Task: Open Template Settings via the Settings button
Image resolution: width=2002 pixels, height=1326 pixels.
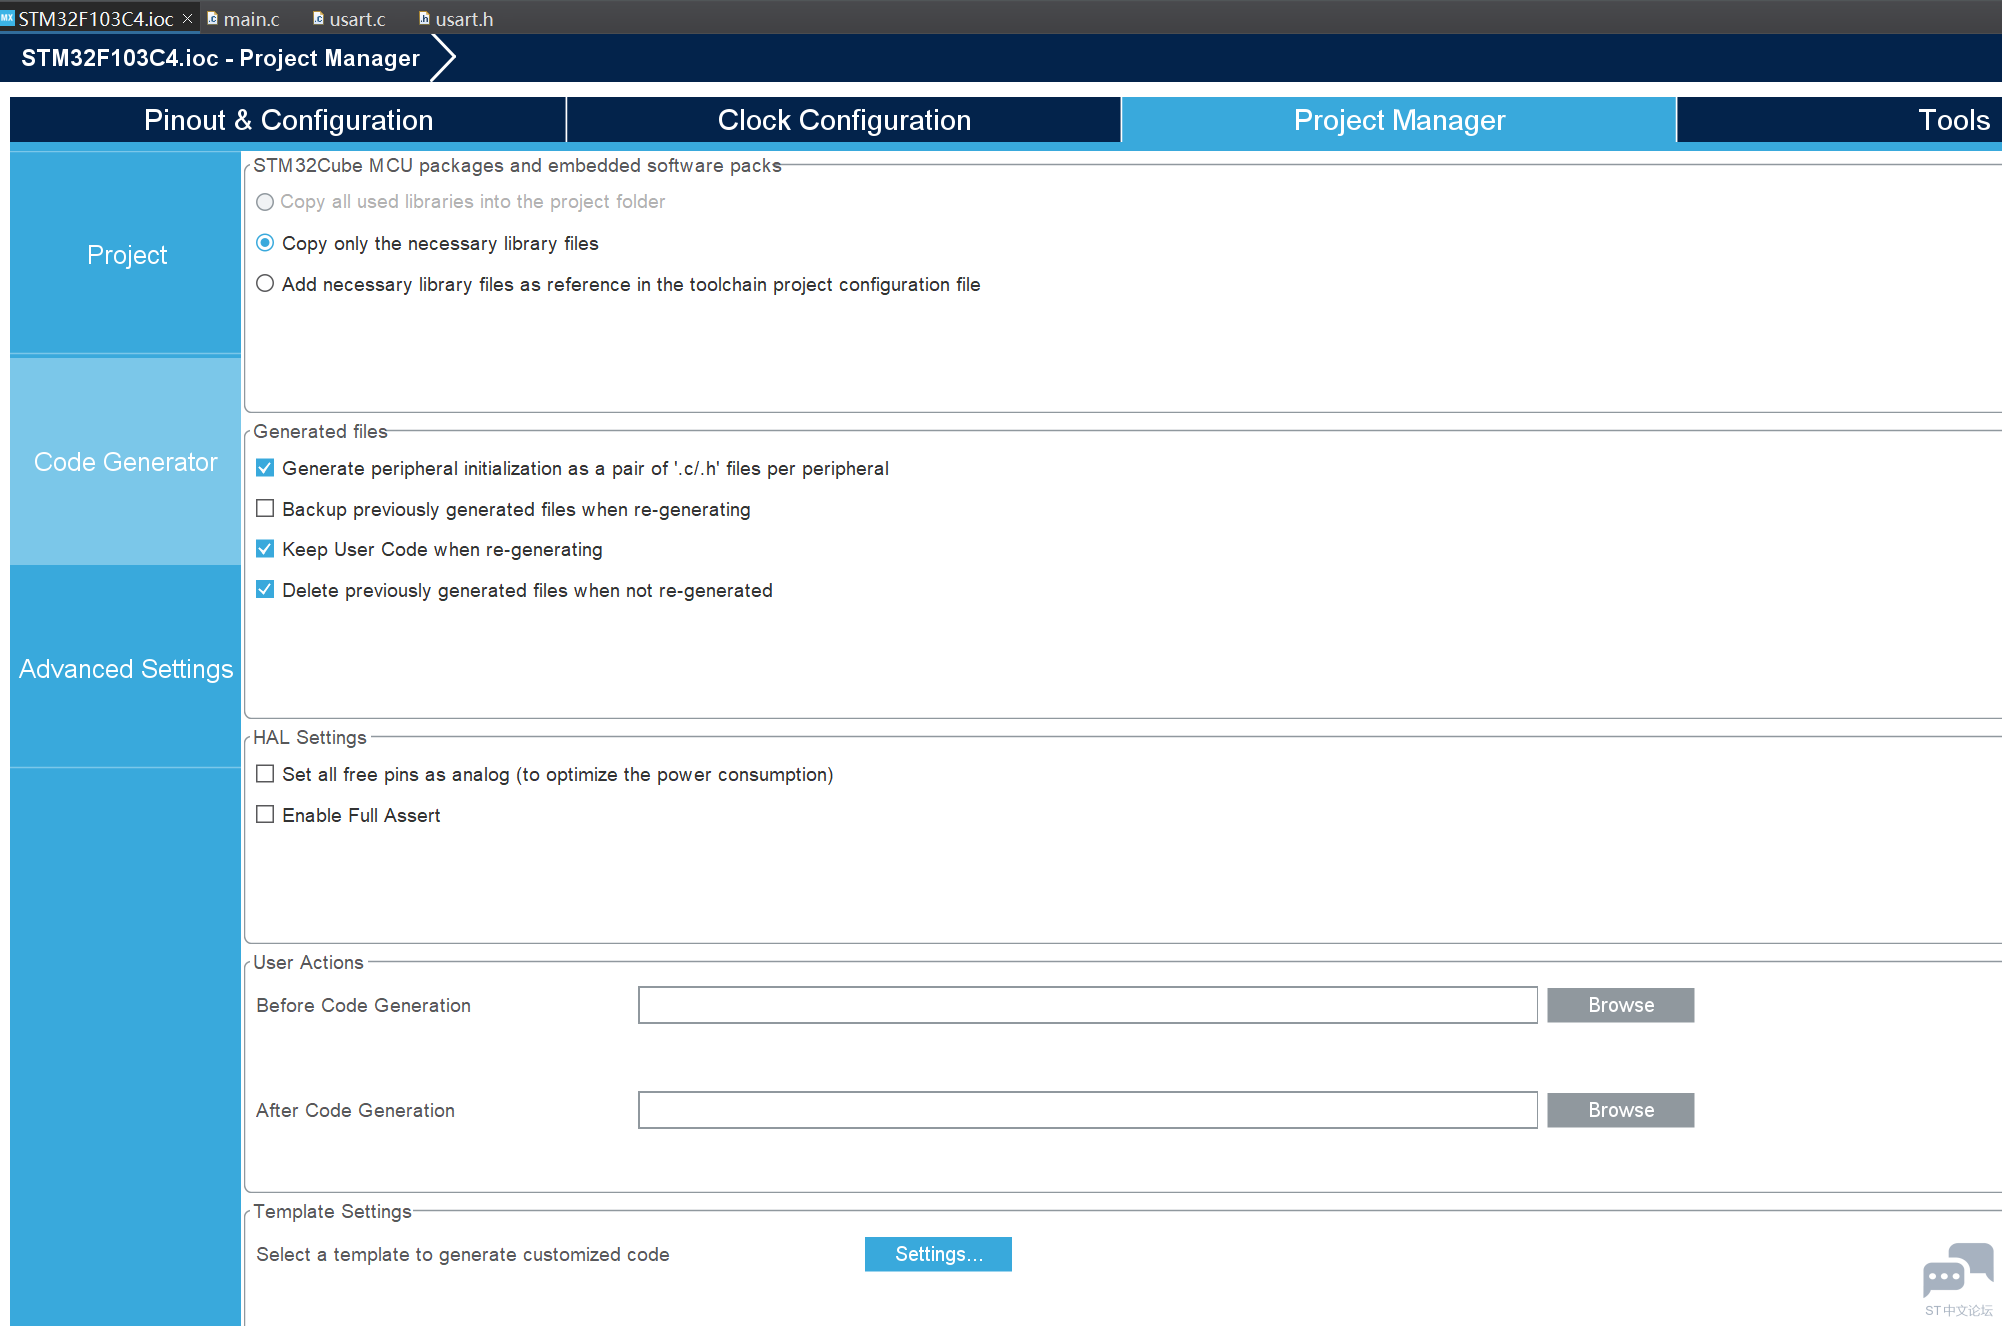Action: click(x=937, y=1253)
